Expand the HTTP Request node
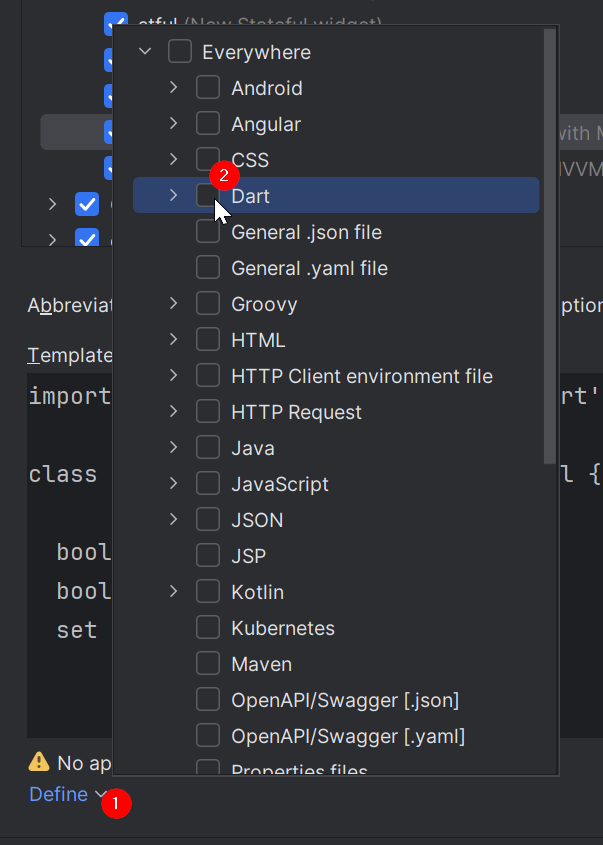Screen dimensions: 603x845 point(173,412)
